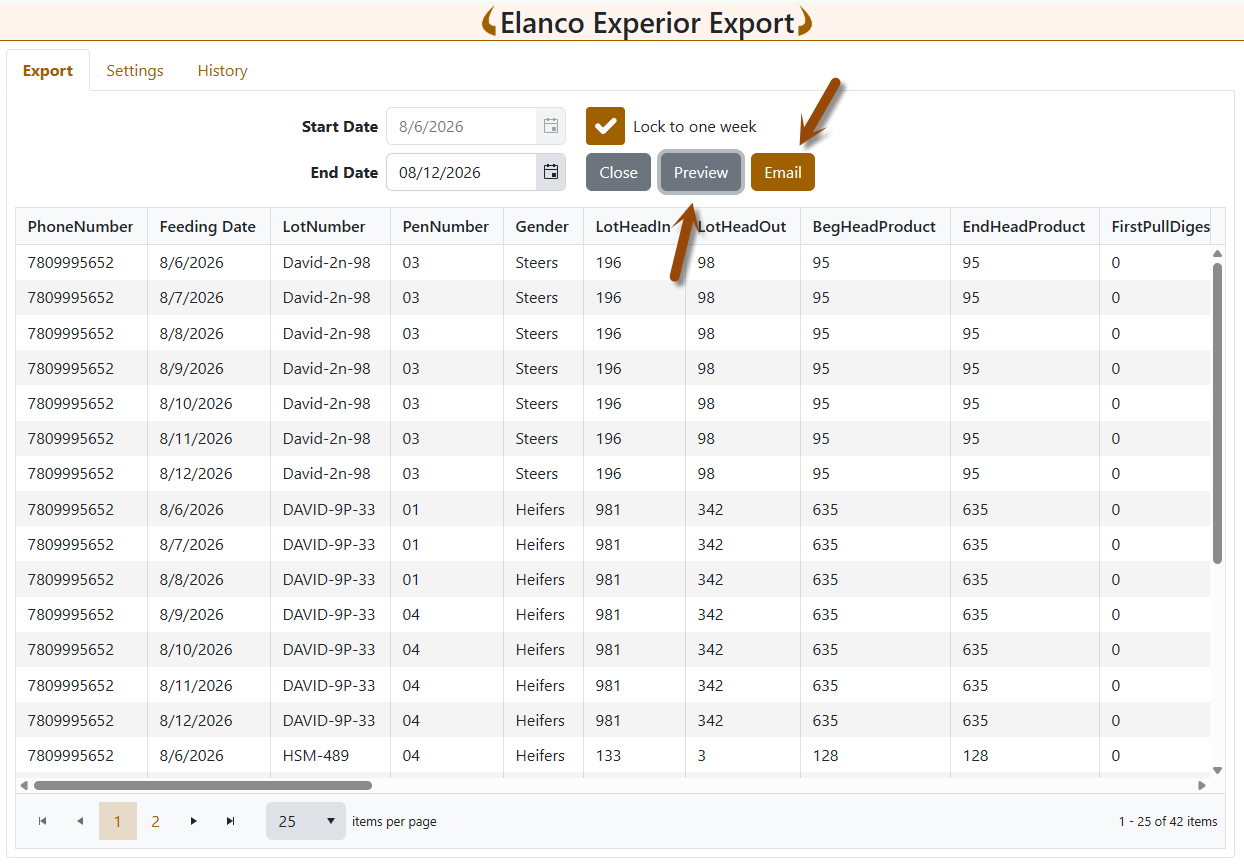
Task: Go to the last page arrow icon
Action: coord(231,821)
